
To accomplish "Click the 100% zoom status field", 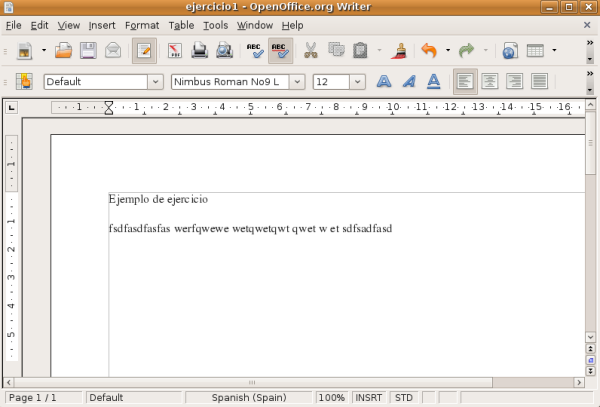I will click(x=331, y=397).
